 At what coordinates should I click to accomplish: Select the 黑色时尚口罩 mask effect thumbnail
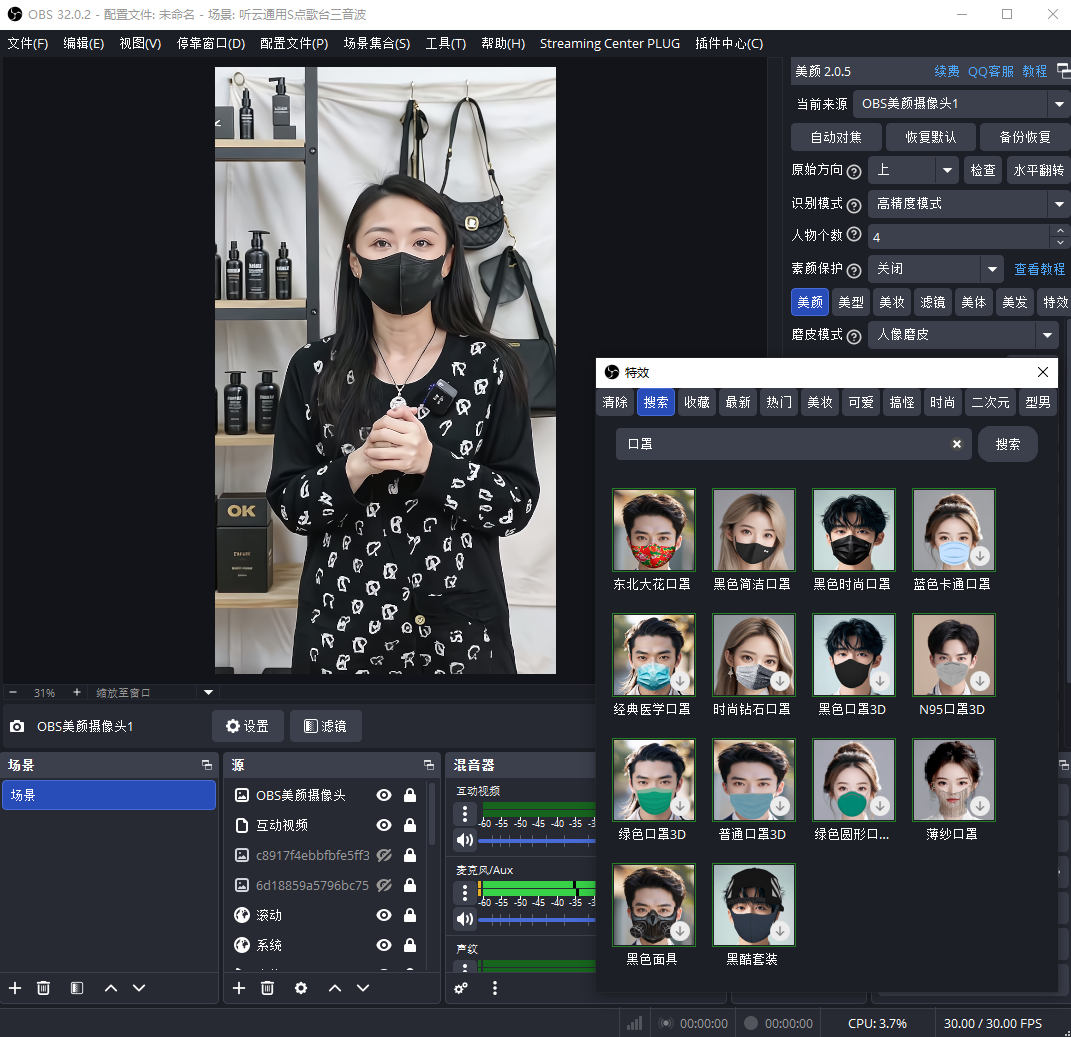(x=853, y=530)
